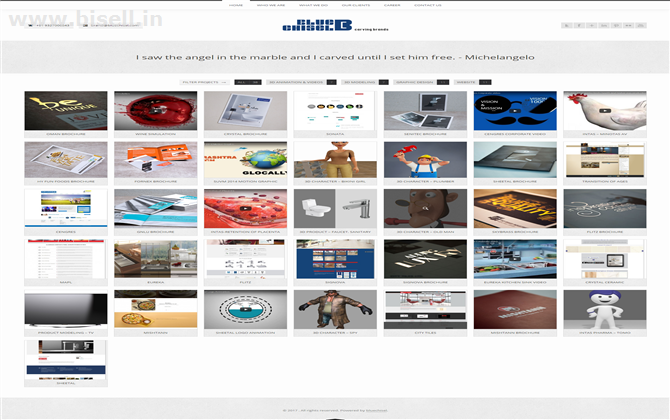
Task: Open 3D Product Faucet Sanitary thumbnail
Action: (x=335, y=209)
